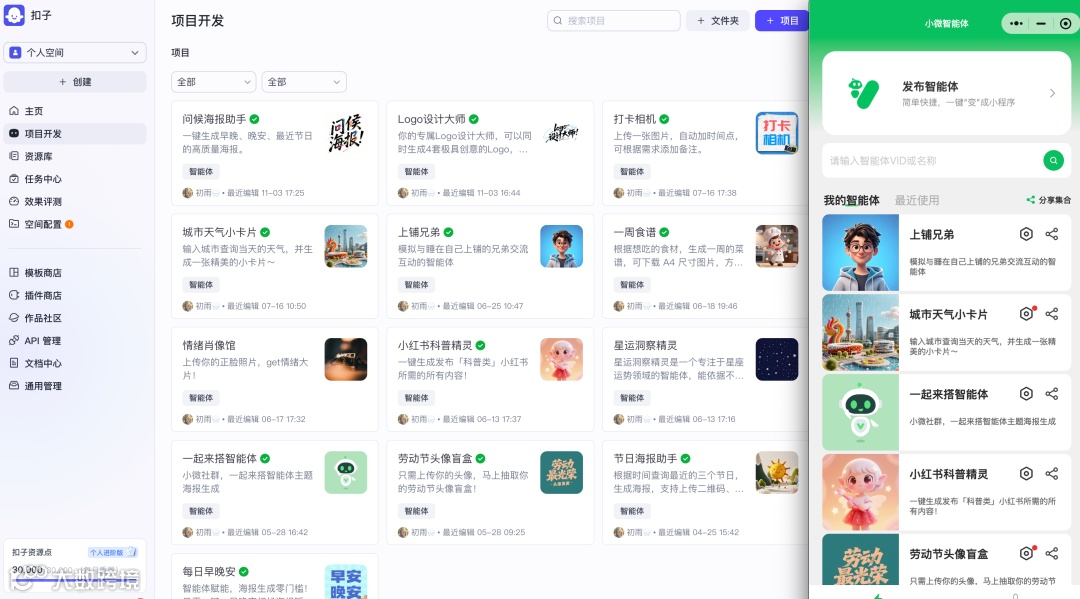Screen dimensions: 1080x599
Task: Open the 小红书科普精灵 fairy thumbnail in panel
Action: (860, 492)
